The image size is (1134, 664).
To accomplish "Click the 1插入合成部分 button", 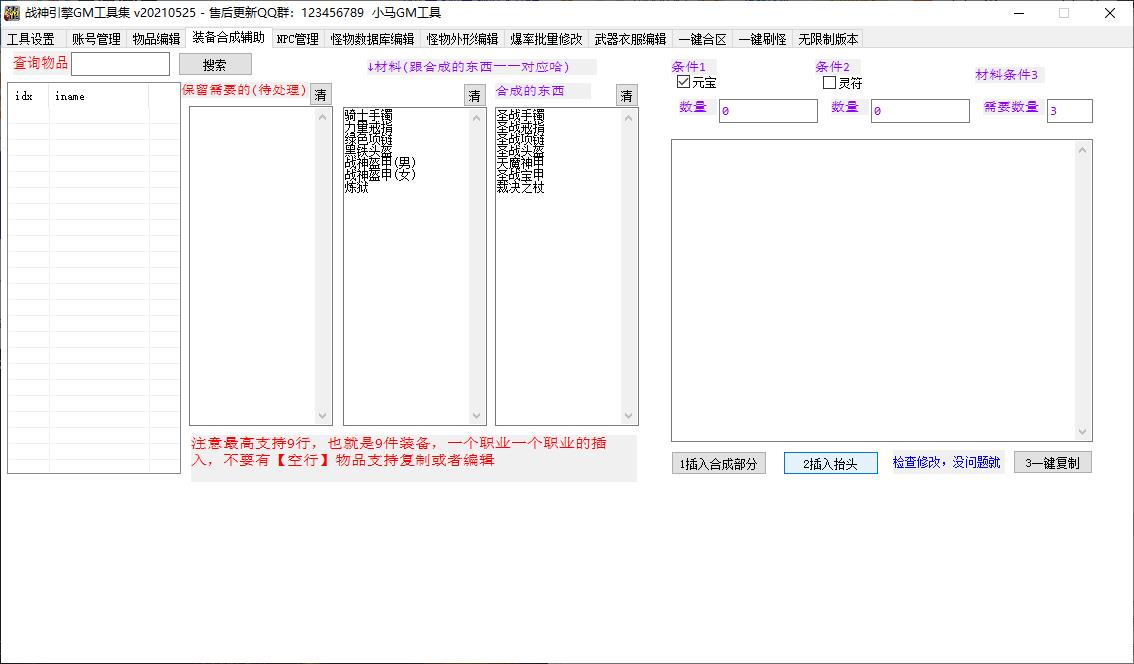I will pyautogui.click(x=718, y=464).
